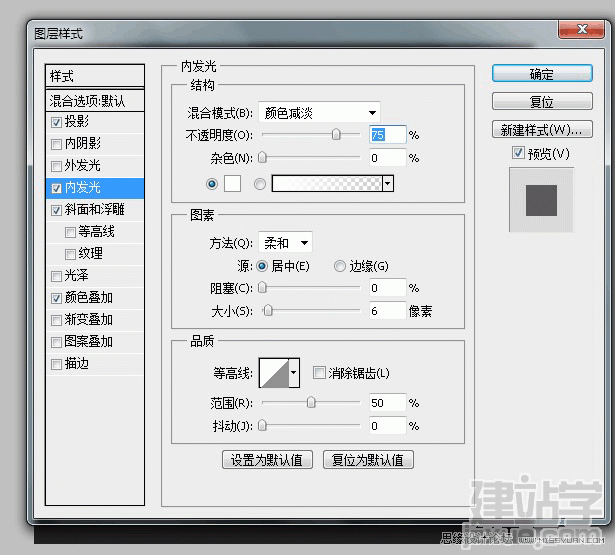Enable the 图案叠加 pattern overlay checkbox

coord(56,342)
